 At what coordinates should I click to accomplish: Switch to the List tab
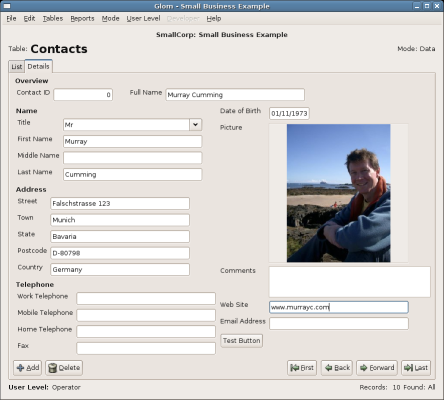(17, 67)
